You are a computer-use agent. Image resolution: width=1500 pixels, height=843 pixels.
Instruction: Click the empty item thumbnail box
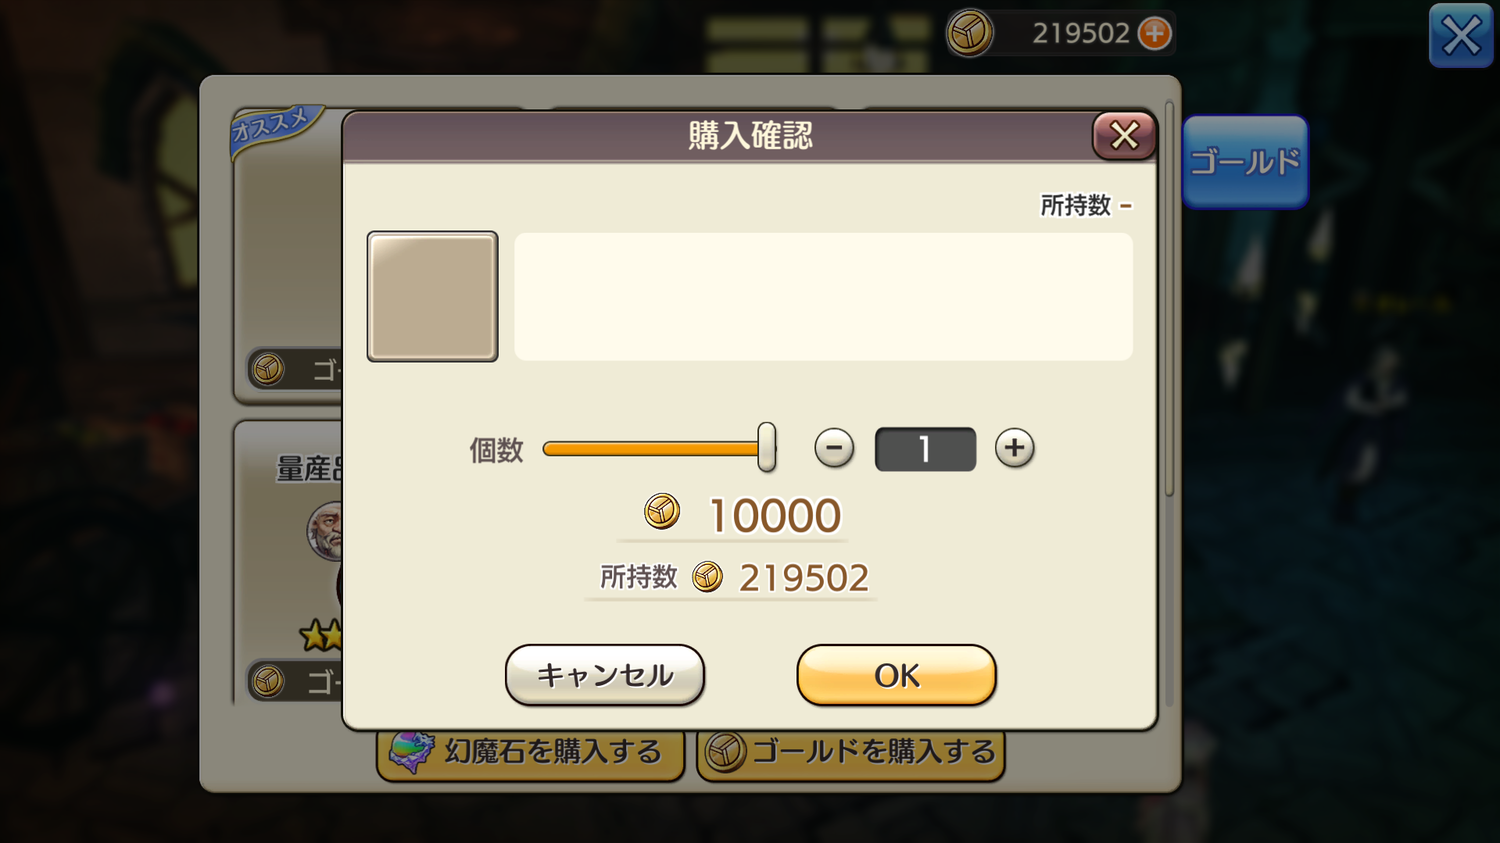pyautogui.click(x=432, y=297)
